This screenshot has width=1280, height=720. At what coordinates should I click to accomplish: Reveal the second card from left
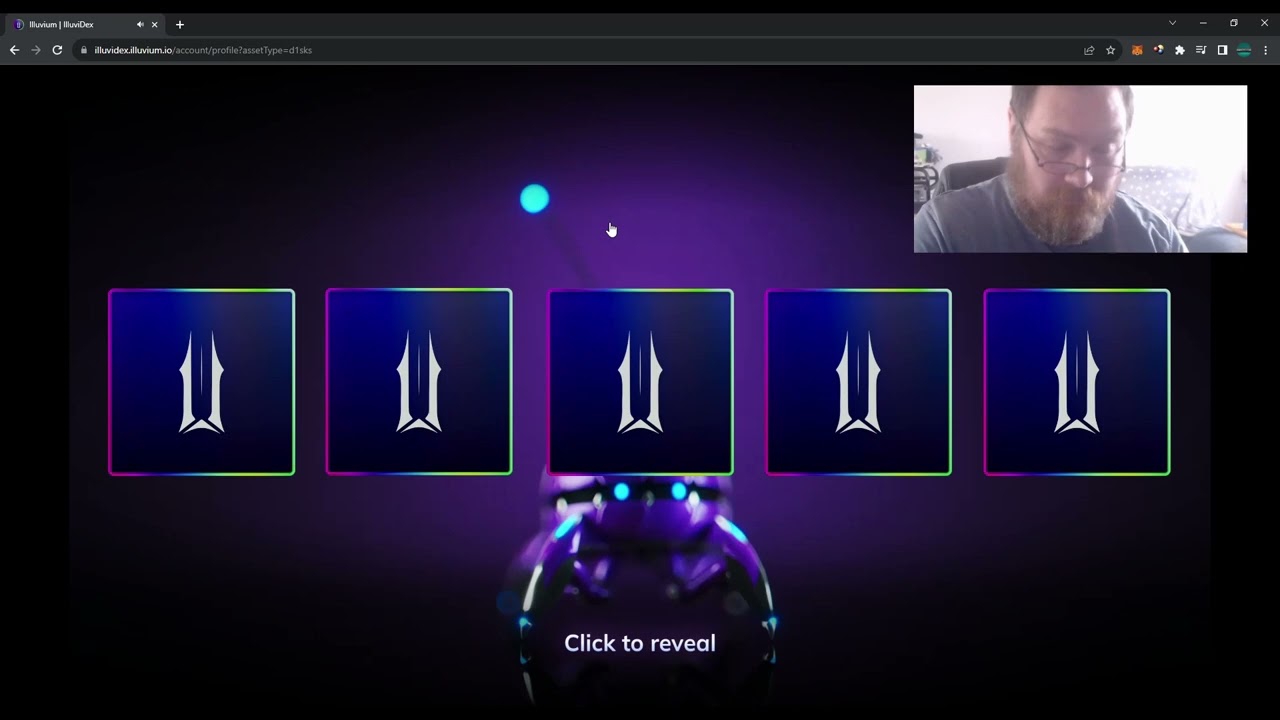click(419, 381)
